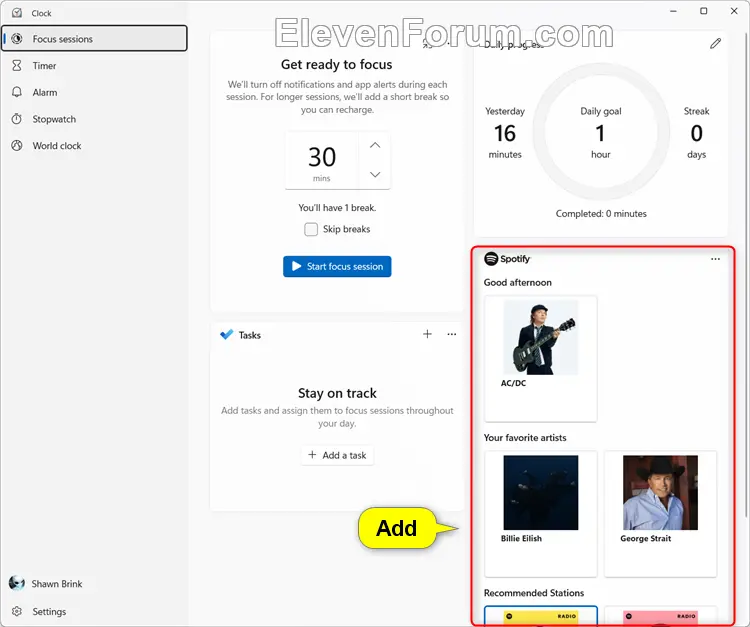Open the World clock page
This screenshot has height=627, width=750.
point(94,146)
